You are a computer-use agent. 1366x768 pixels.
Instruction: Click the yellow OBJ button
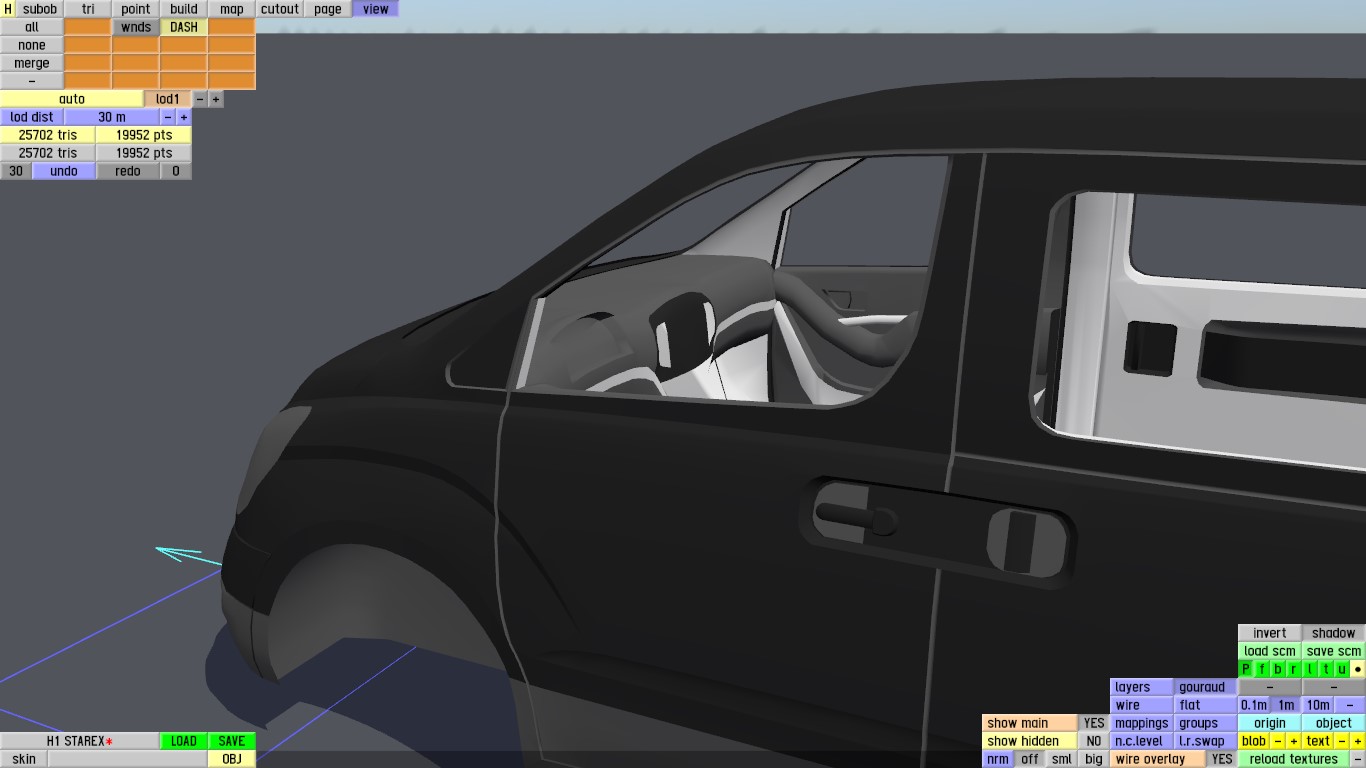coord(232,759)
